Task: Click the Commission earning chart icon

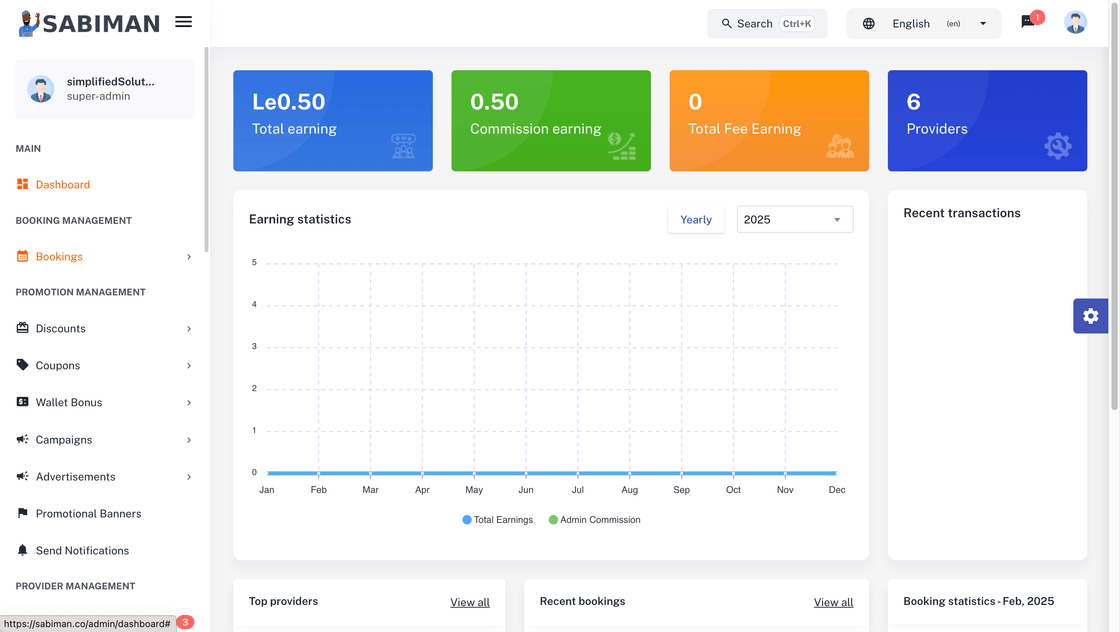Action: [x=621, y=146]
